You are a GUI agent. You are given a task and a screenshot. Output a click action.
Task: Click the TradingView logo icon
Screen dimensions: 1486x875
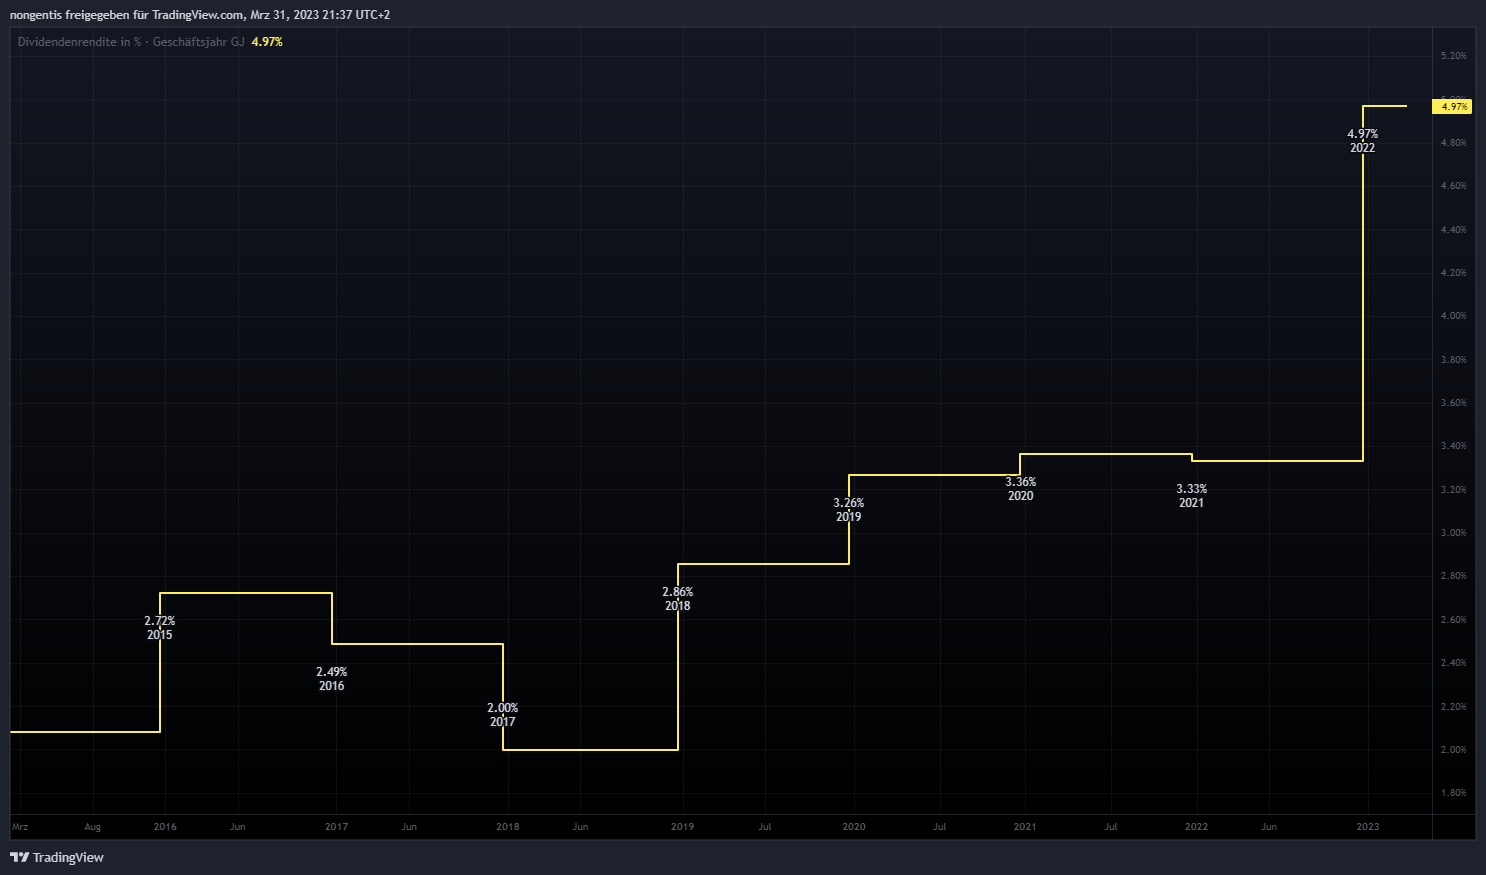pyautogui.click(x=19, y=857)
